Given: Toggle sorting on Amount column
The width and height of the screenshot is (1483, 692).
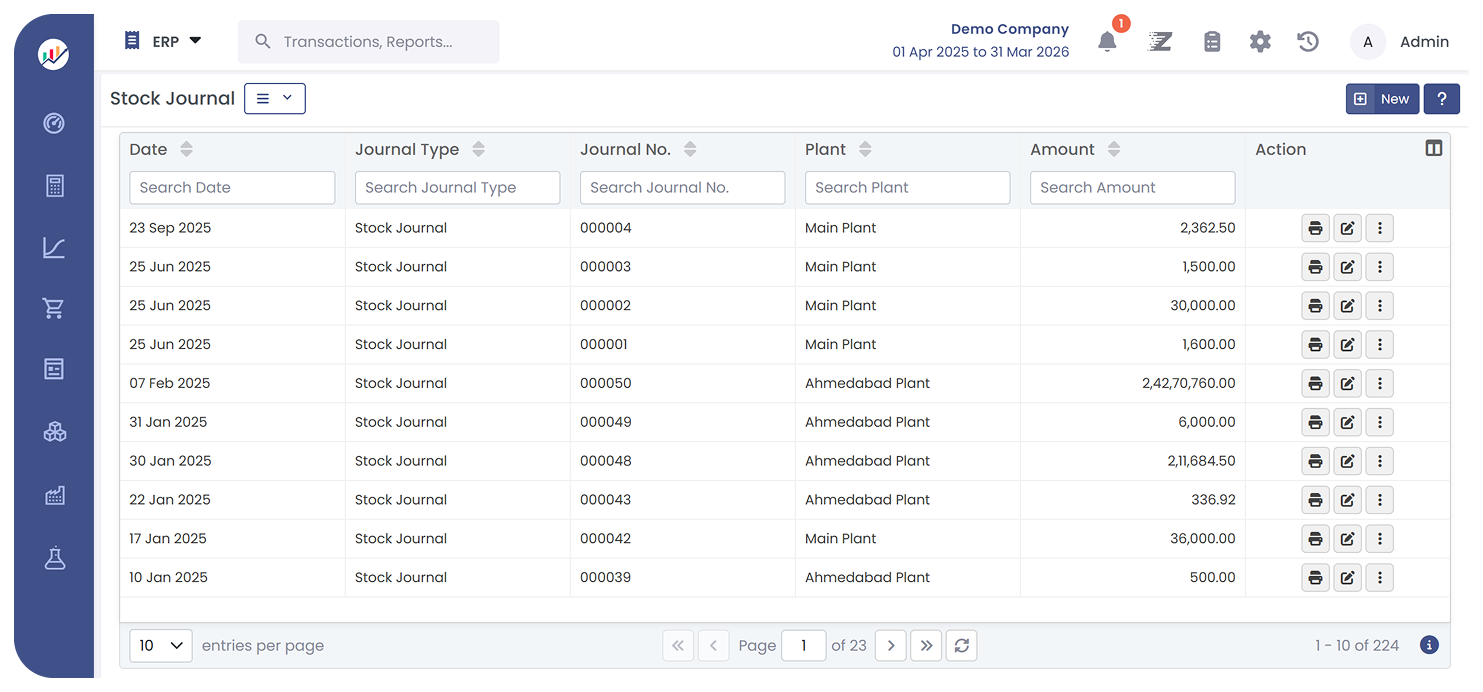Looking at the screenshot, I should click(x=1114, y=149).
